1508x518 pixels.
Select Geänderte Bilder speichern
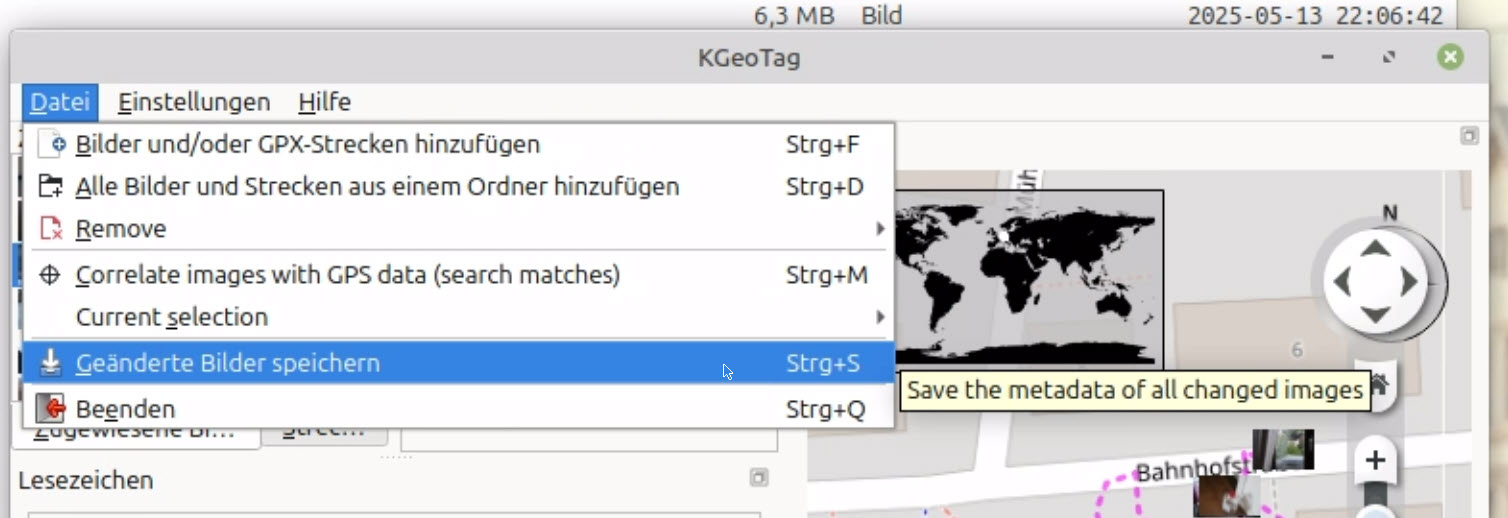458,363
